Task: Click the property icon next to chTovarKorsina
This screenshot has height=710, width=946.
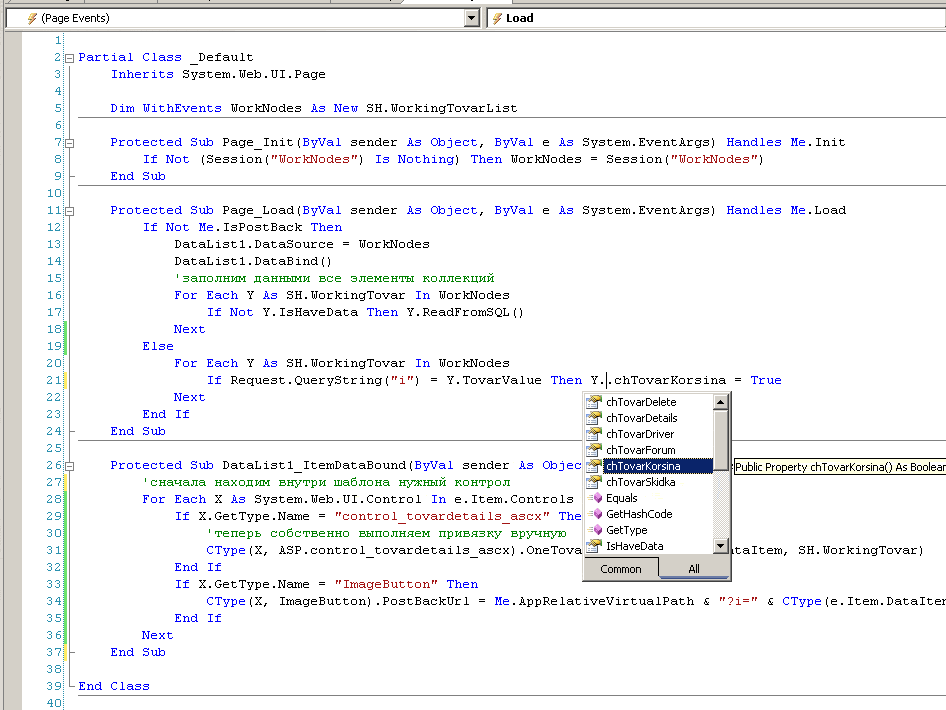Action: (x=594, y=466)
